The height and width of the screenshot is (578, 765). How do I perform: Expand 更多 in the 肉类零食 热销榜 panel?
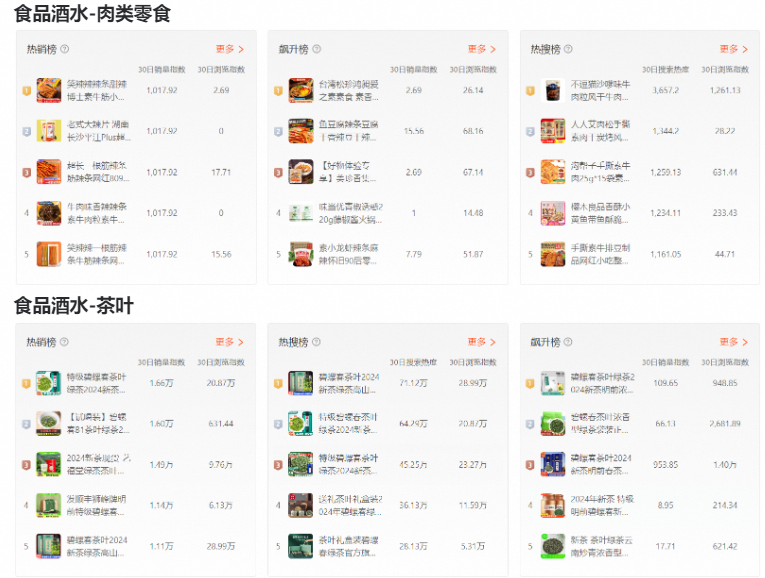pyautogui.click(x=229, y=49)
